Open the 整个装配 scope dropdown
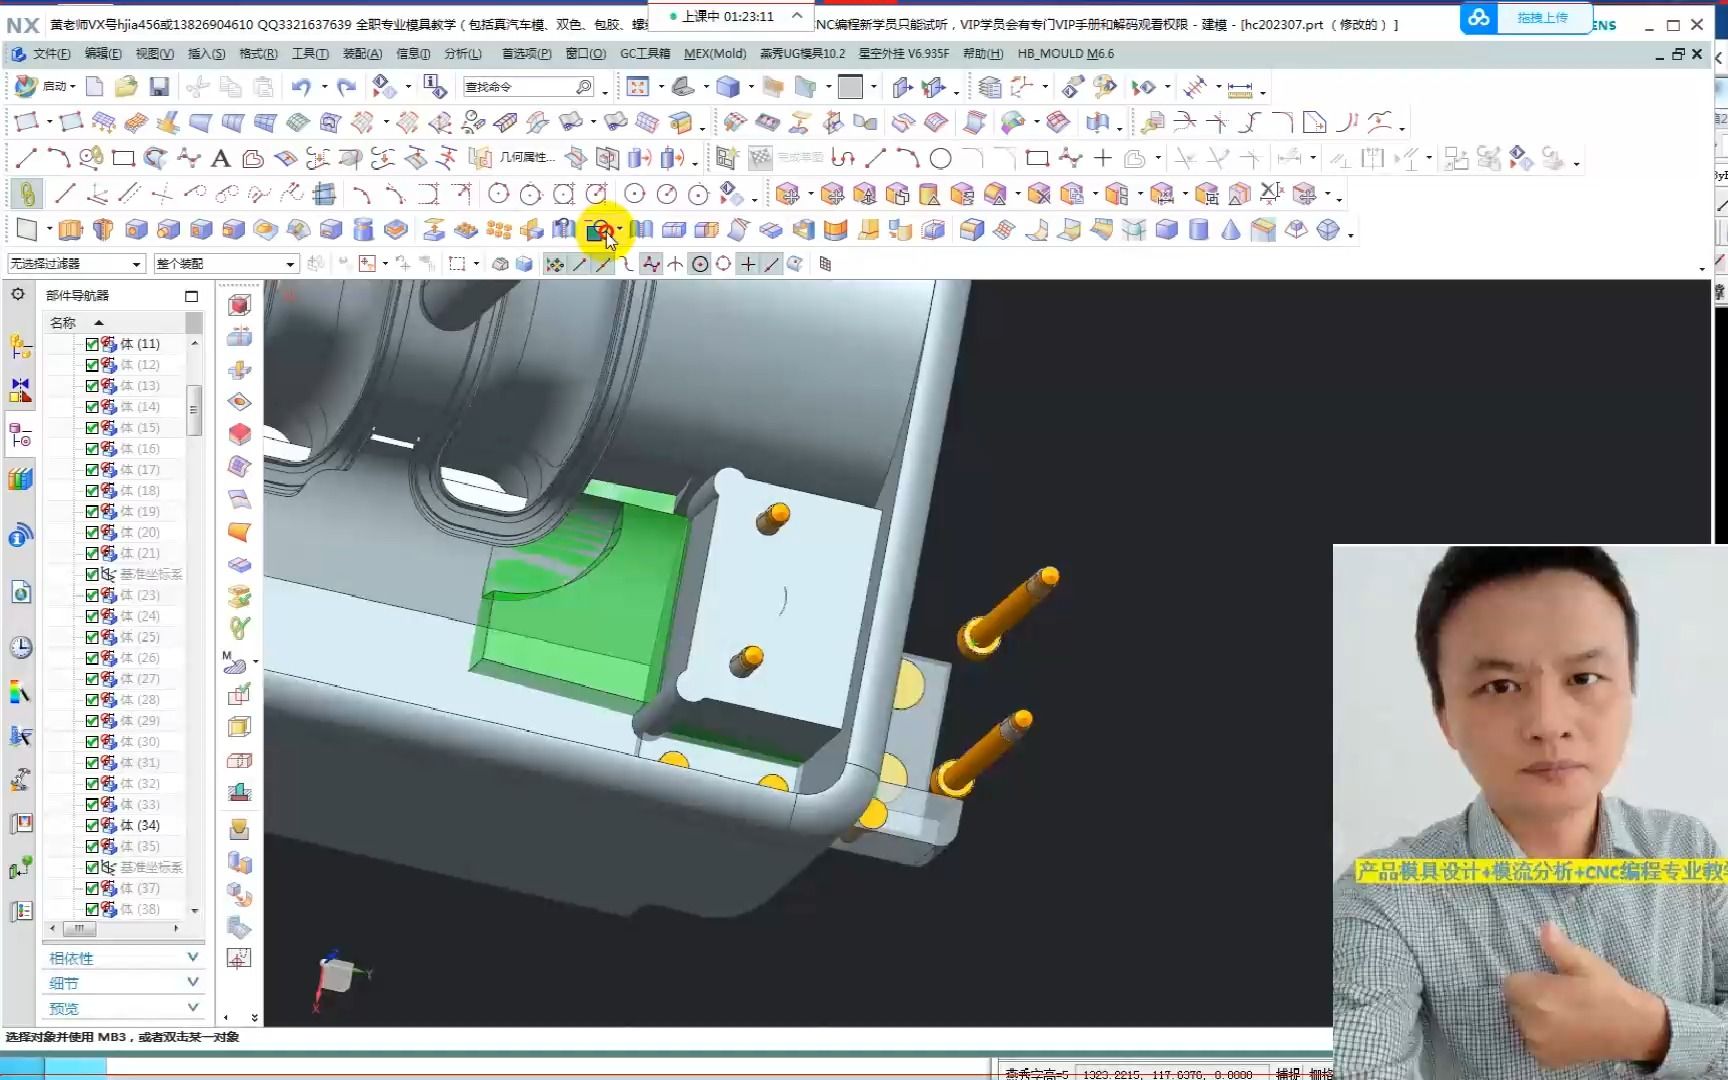Viewport: 1728px width, 1080px height. click(x=226, y=264)
